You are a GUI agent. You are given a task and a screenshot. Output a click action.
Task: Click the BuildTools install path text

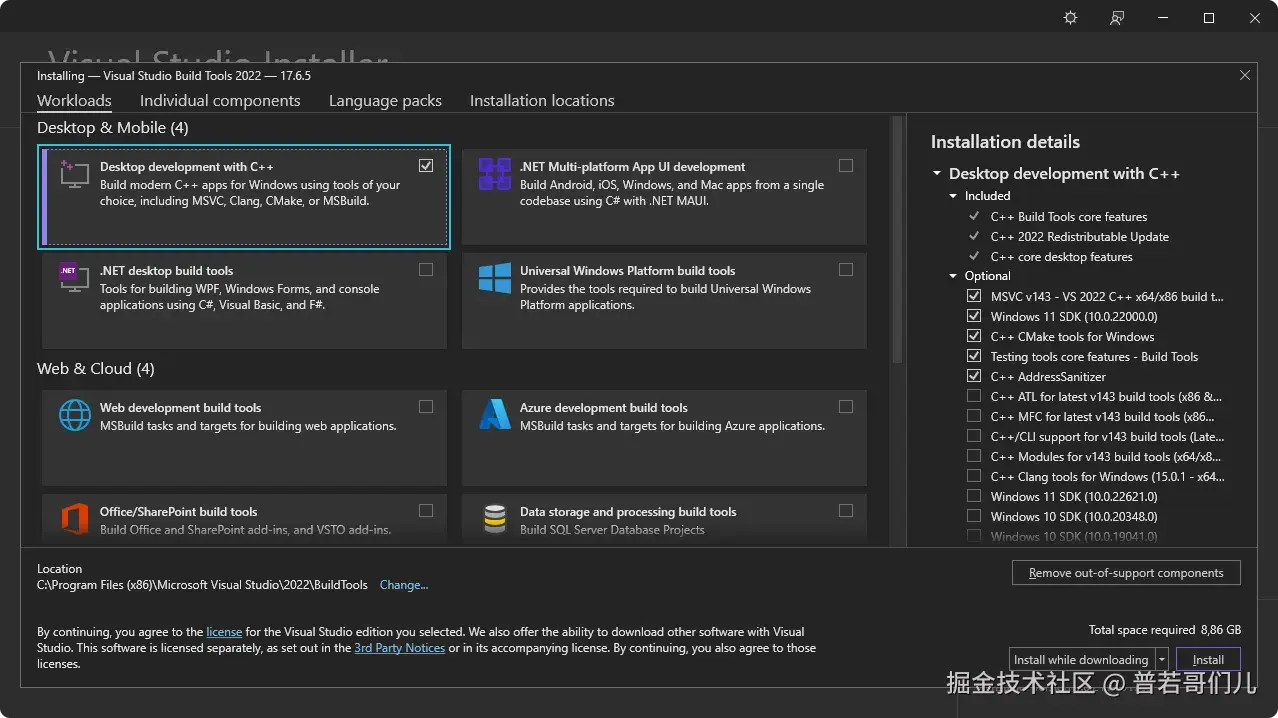click(202, 585)
